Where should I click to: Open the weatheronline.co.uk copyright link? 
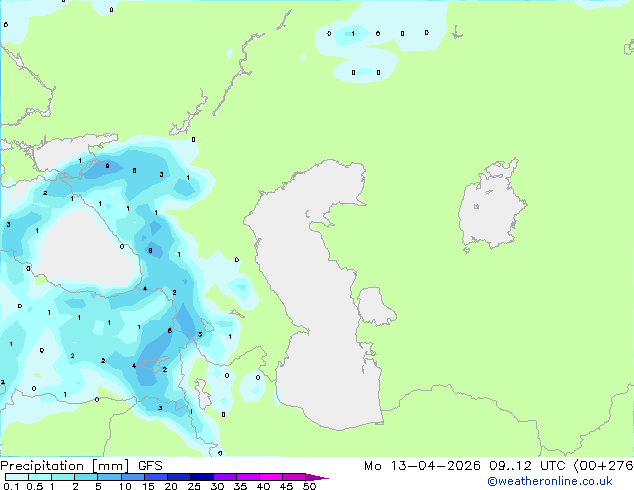pyautogui.click(x=549, y=481)
